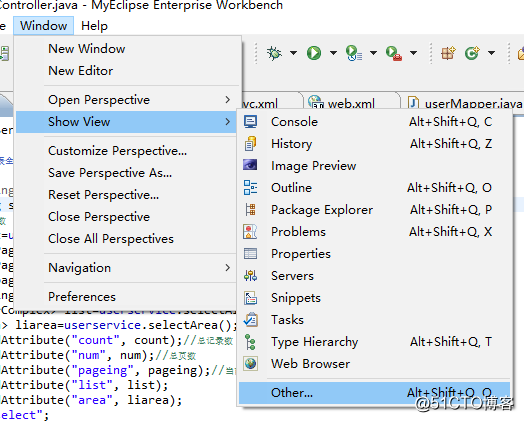Image resolution: width=524 pixels, height=422 pixels.
Task: Click the userMapper.java tab file icon
Action: (x=413, y=102)
